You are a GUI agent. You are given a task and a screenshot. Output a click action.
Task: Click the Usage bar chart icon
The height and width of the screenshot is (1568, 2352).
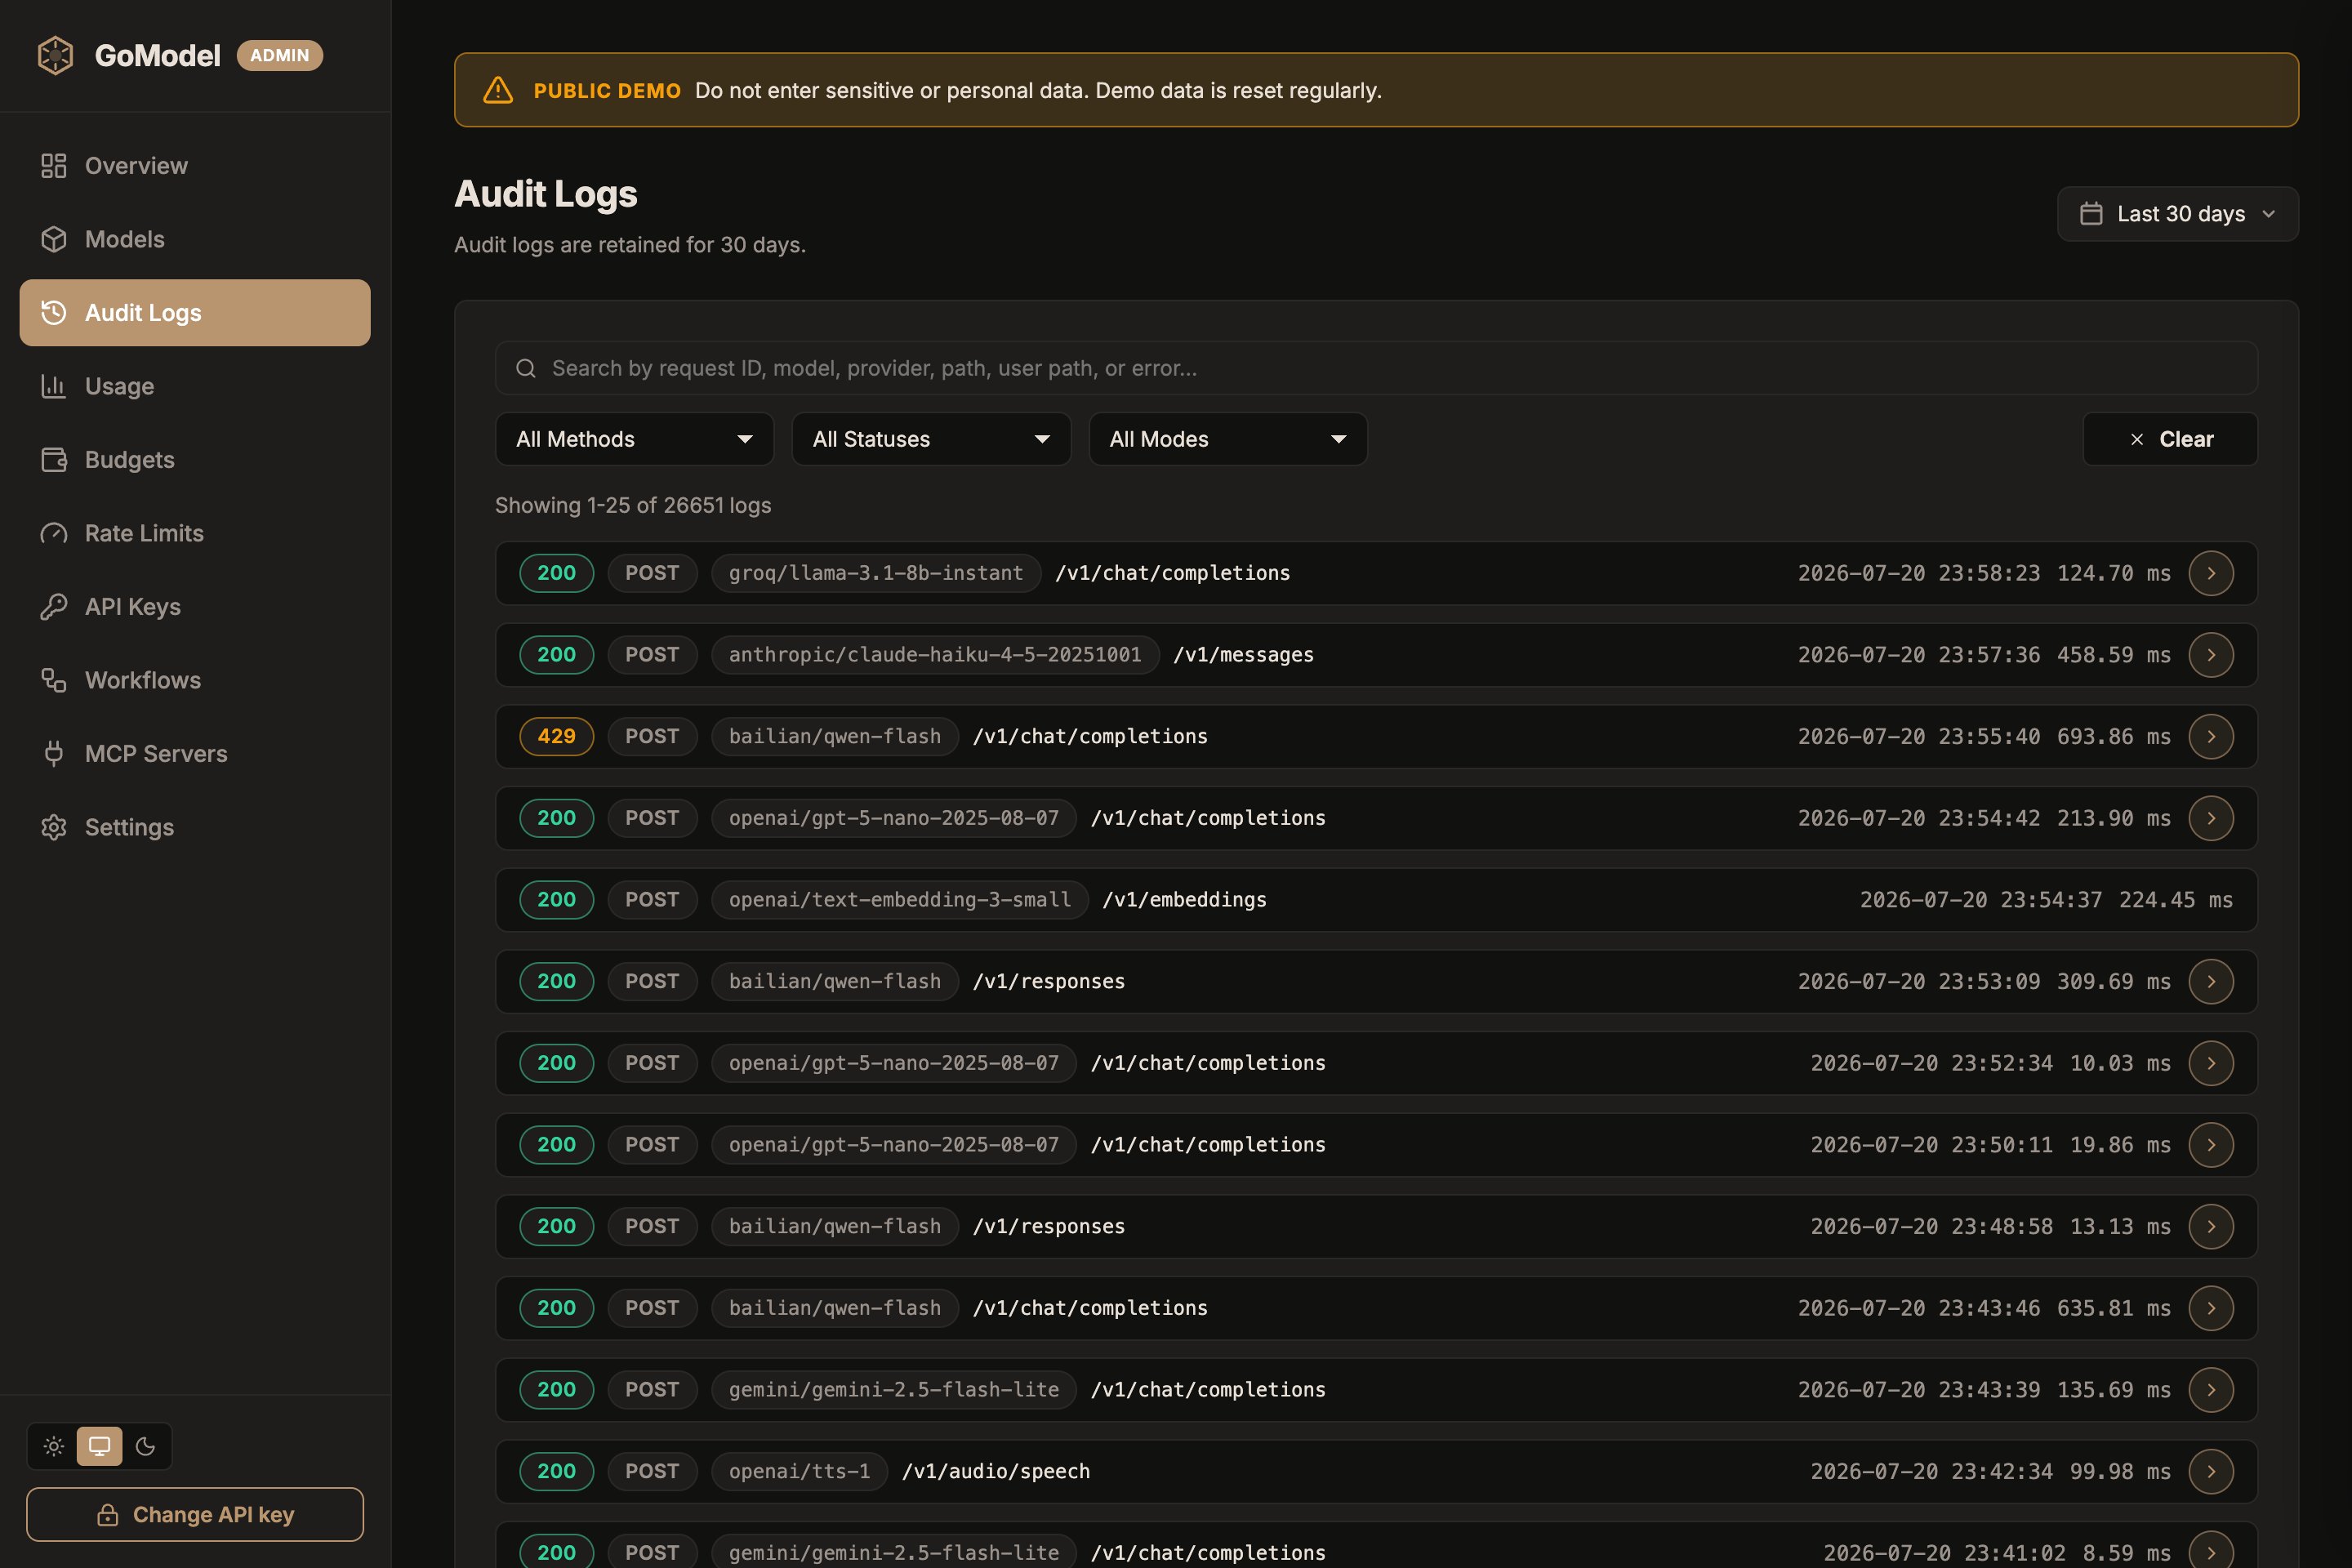(54, 386)
